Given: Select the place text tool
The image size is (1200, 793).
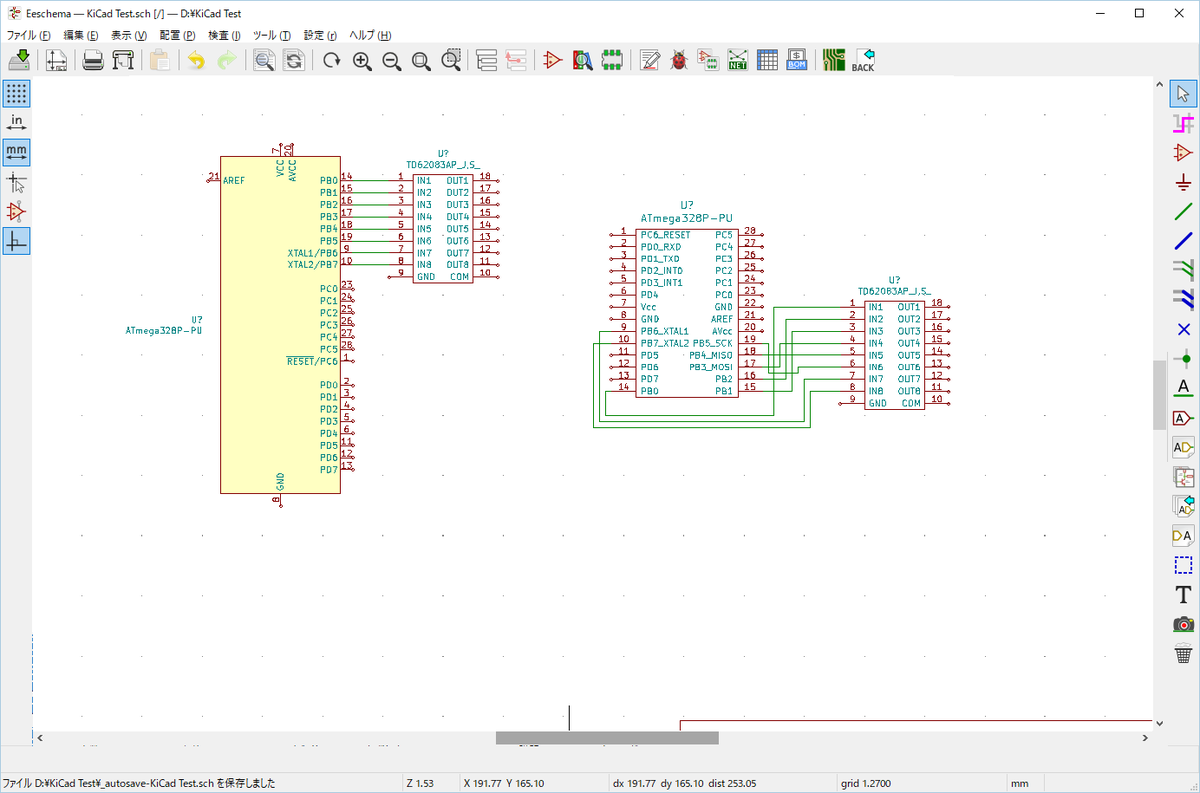Looking at the screenshot, I should coord(1184,595).
